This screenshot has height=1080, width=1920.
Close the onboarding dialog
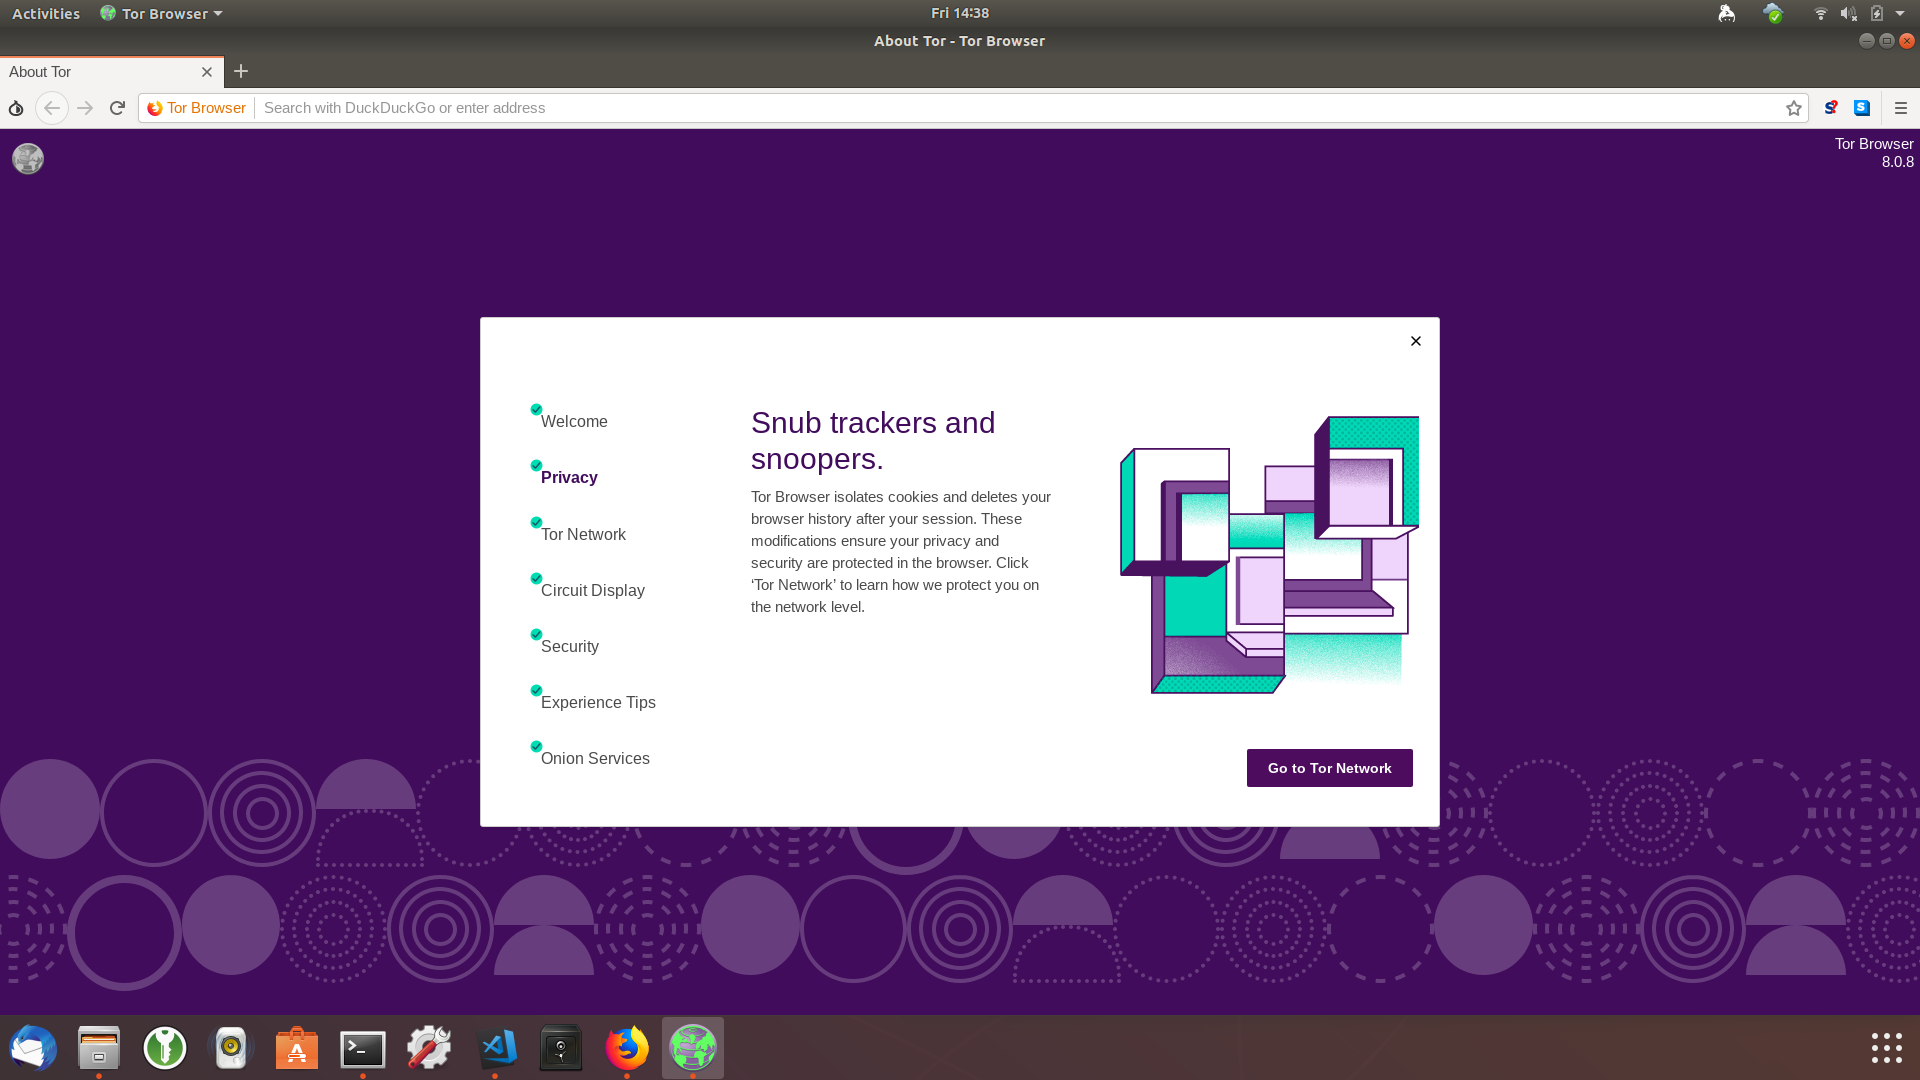[x=1416, y=341]
